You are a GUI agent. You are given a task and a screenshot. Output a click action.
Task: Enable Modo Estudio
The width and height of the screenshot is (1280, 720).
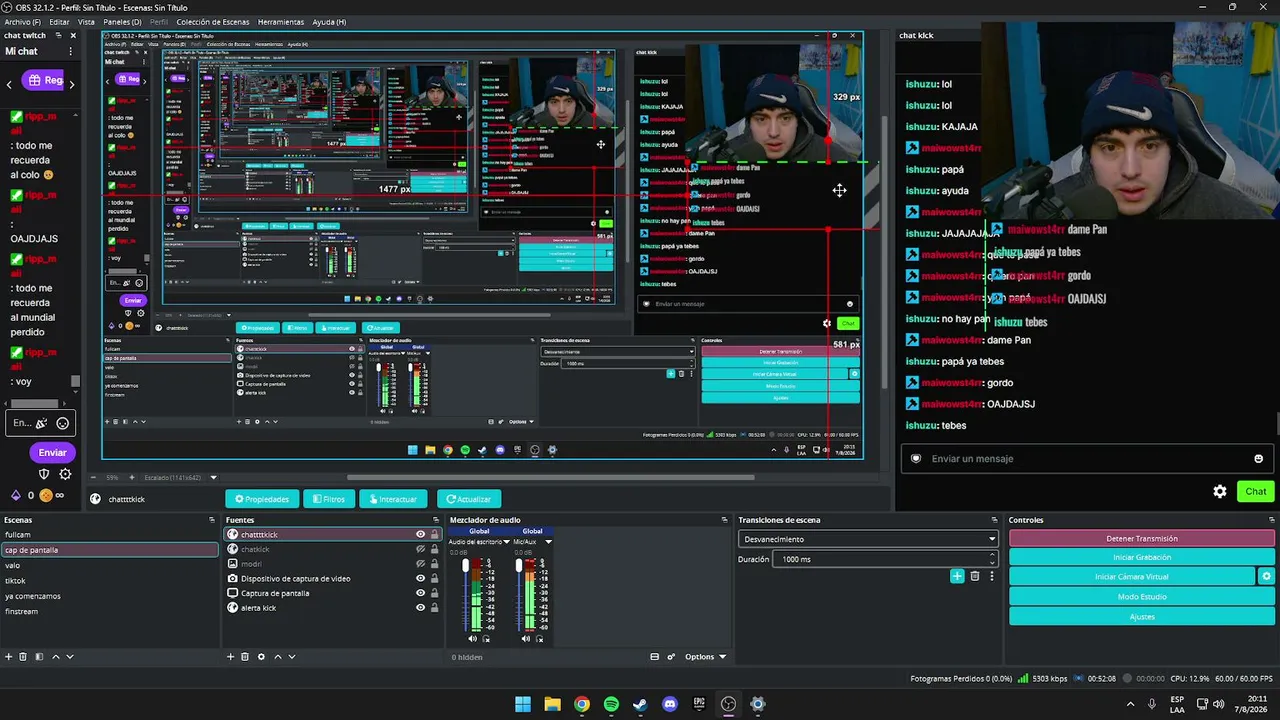click(x=1142, y=597)
